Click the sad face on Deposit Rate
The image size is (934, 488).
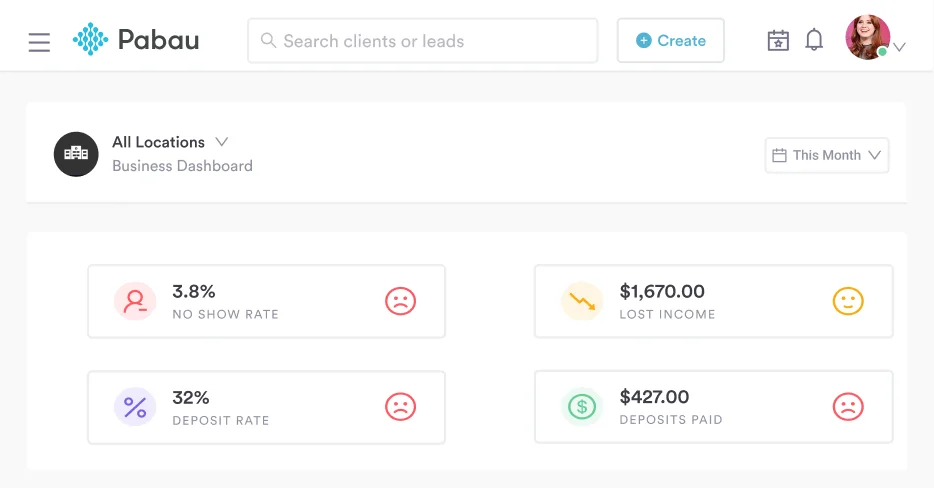coord(400,407)
